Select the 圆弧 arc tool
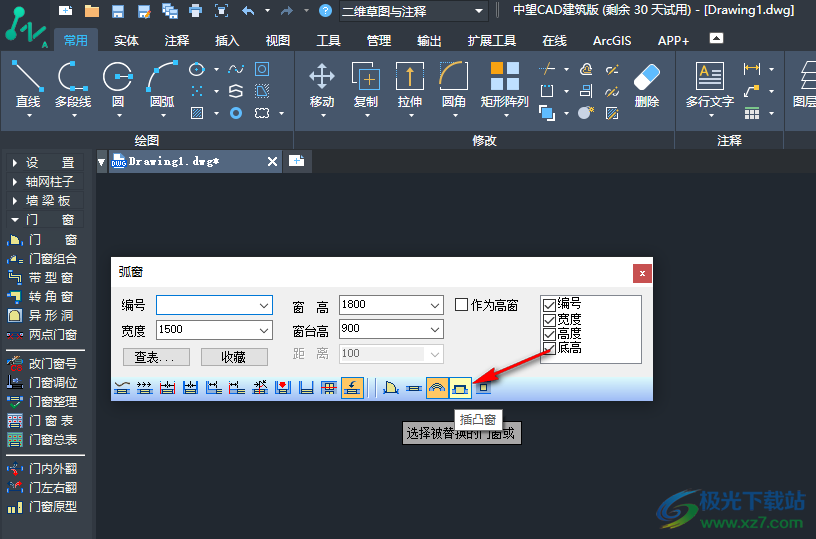Screen dimensions: 816x539 pos(162,86)
